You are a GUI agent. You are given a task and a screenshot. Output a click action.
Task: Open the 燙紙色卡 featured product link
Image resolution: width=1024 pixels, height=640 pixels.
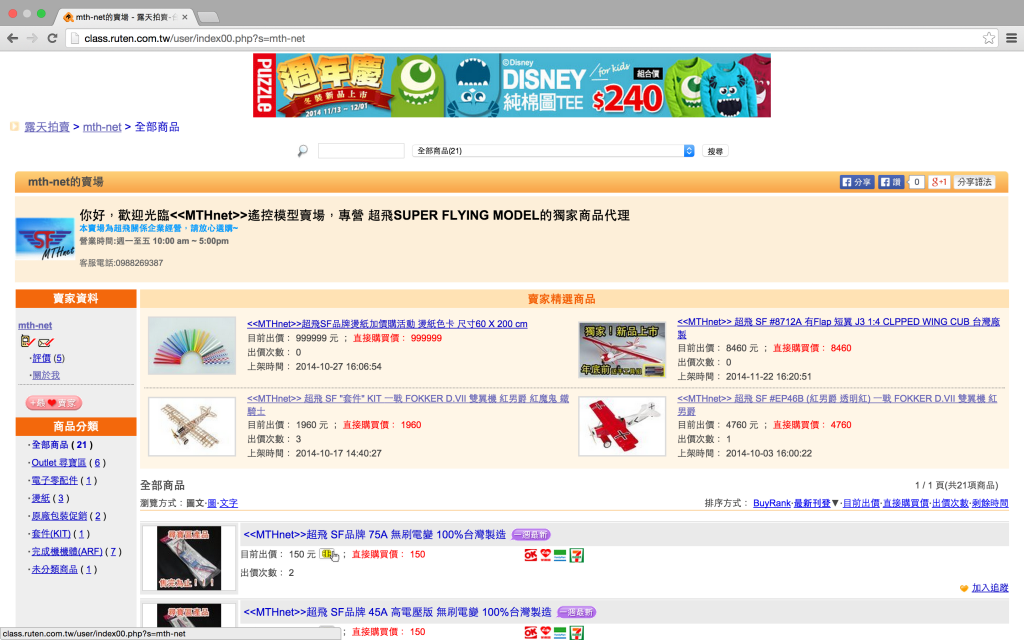click(x=387, y=324)
